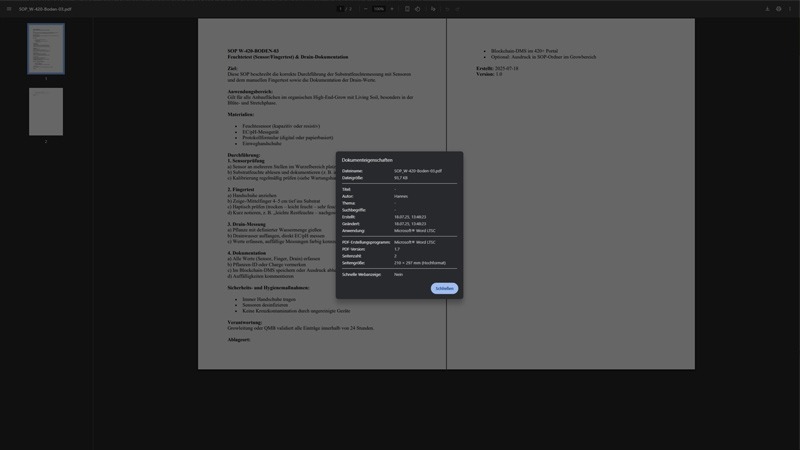800x450 pixels.
Task: Click the zoom in plus button
Action: pyautogui.click(x=392, y=9)
